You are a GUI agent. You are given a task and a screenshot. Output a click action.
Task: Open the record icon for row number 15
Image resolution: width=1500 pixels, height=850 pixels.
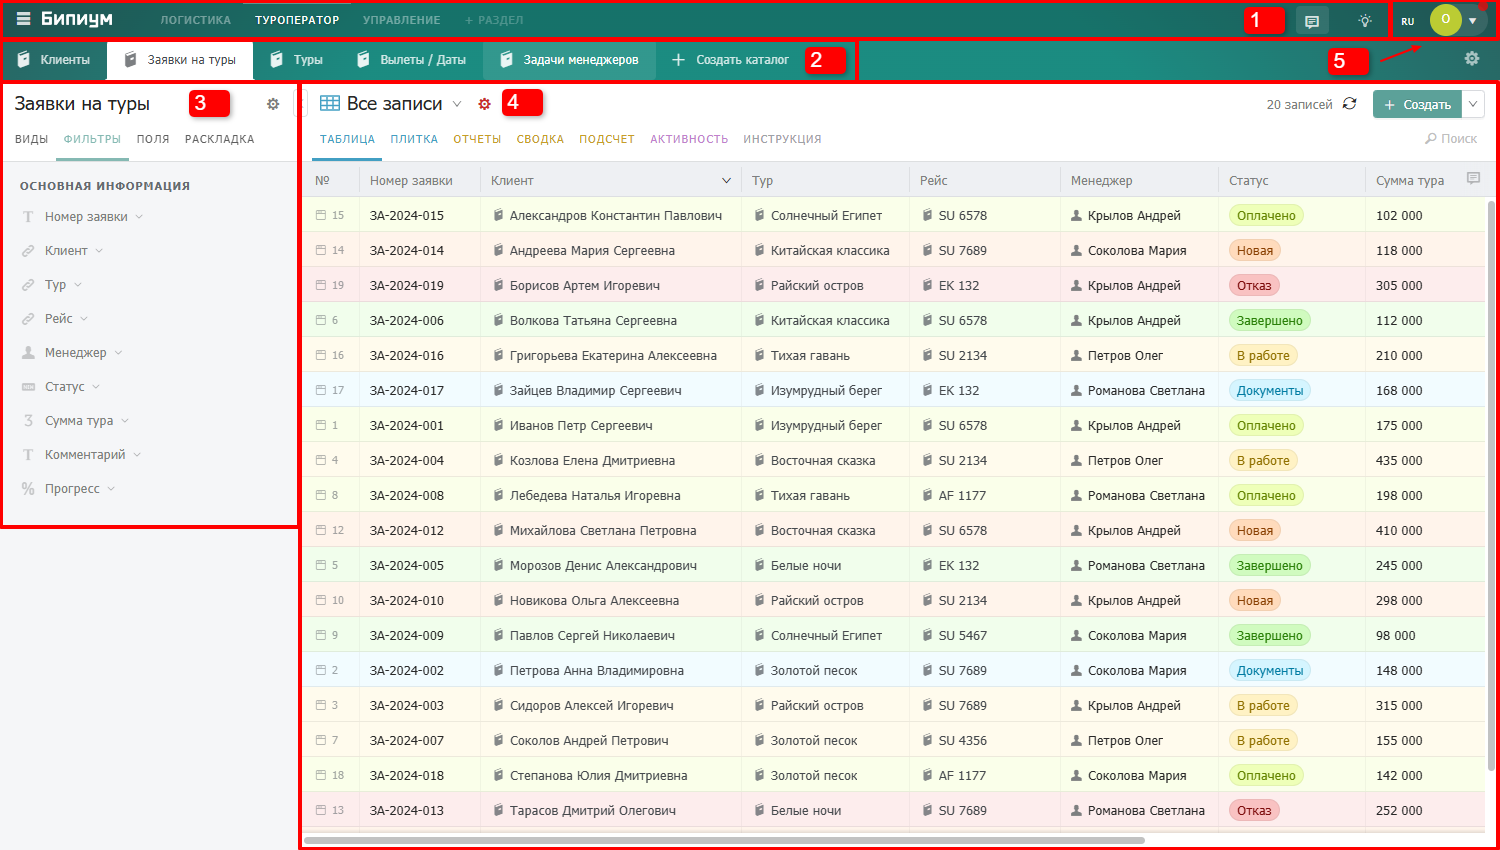click(x=321, y=215)
